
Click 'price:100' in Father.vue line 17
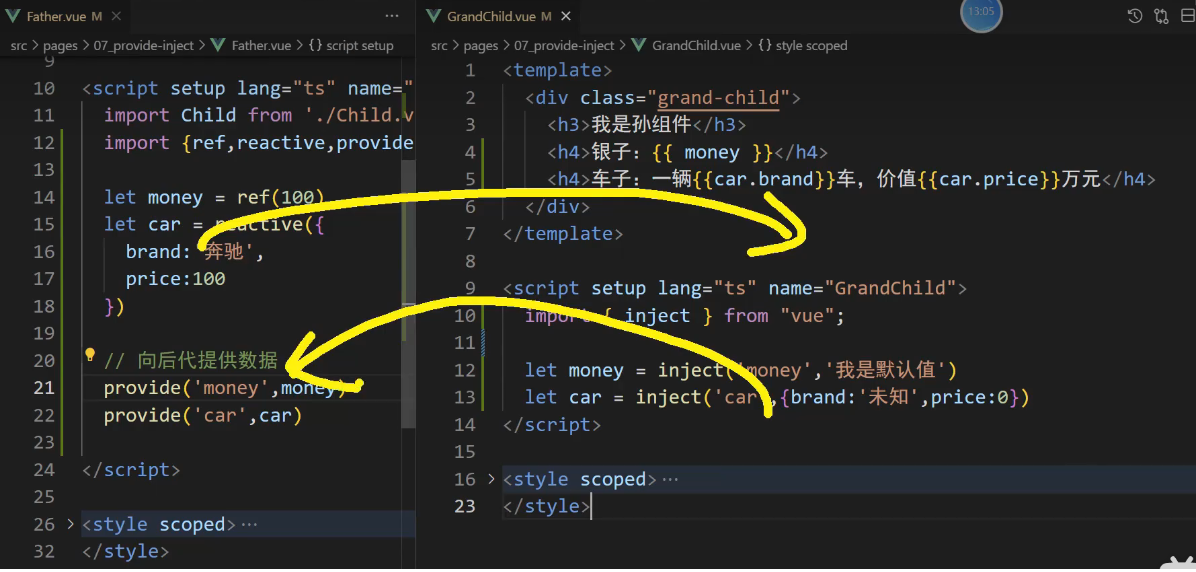pos(175,279)
